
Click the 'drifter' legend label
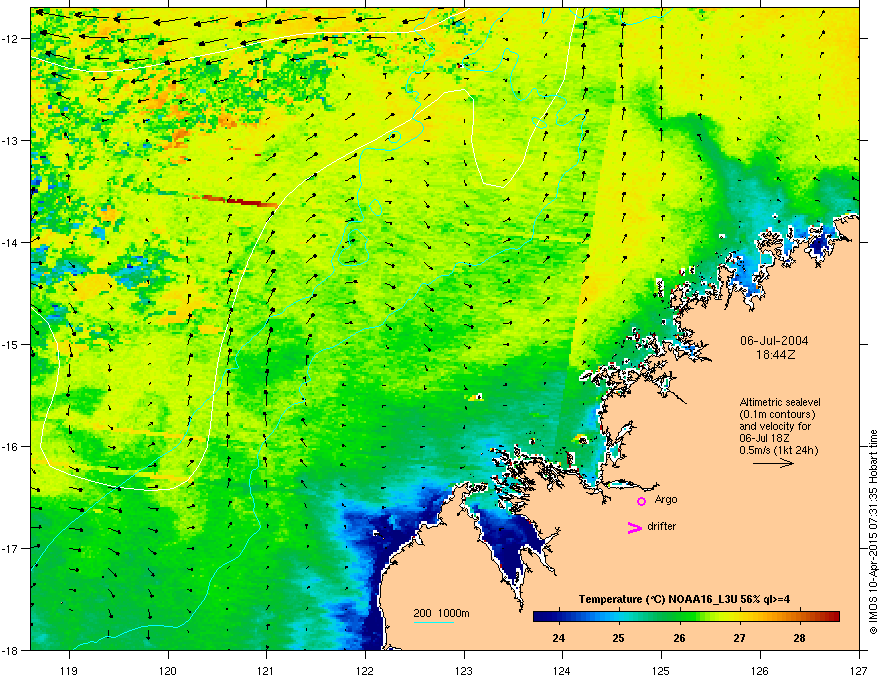click(662, 526)
